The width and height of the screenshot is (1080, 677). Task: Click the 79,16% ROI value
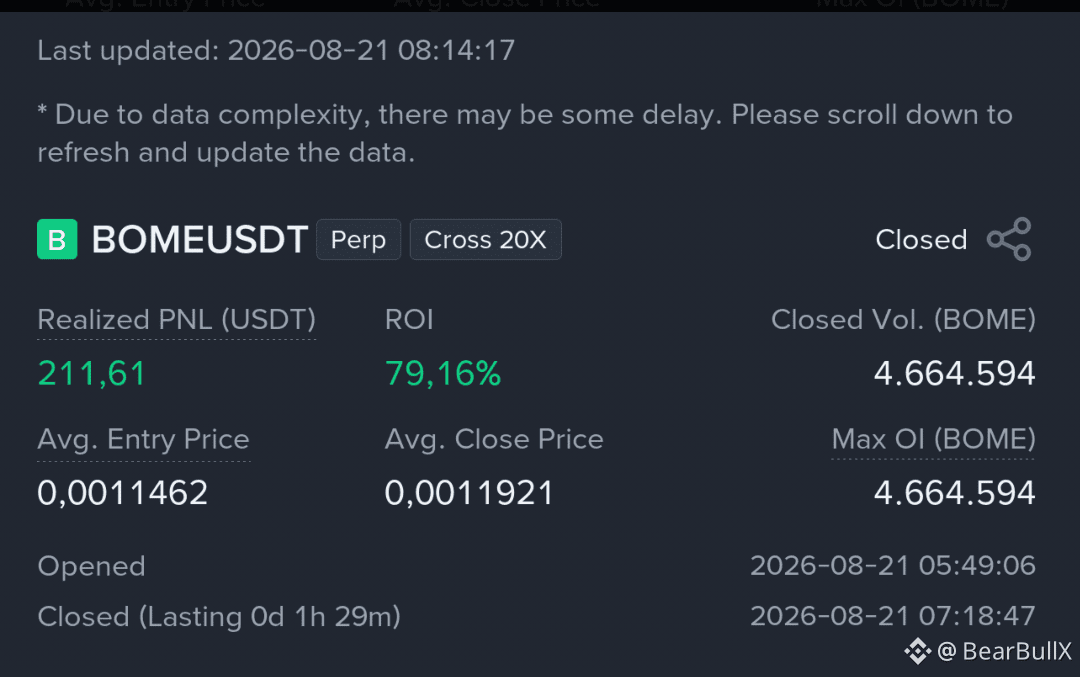point(443,373)
